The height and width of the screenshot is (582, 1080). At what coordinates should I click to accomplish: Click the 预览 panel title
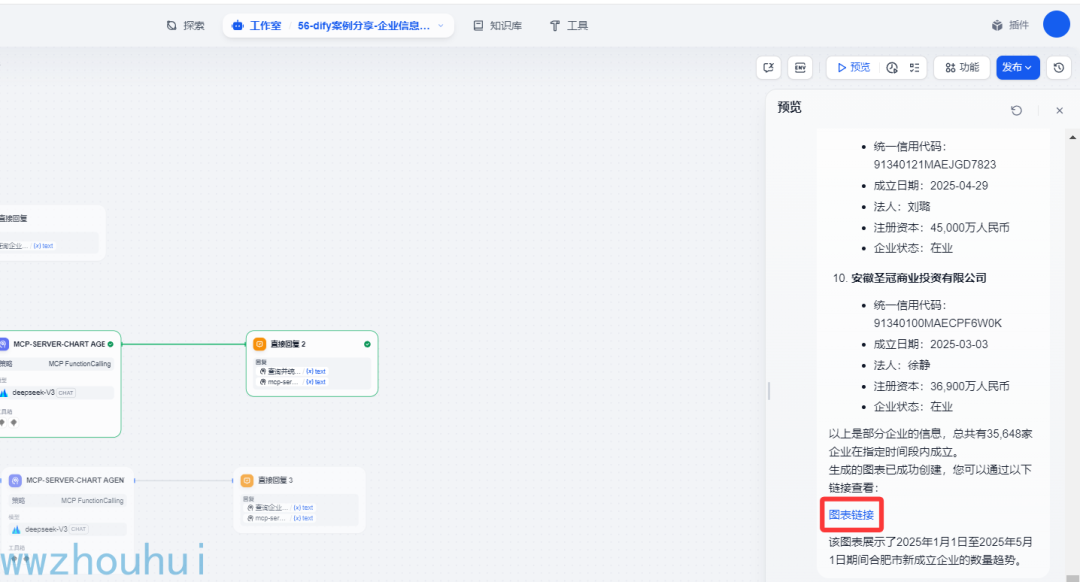789,107
